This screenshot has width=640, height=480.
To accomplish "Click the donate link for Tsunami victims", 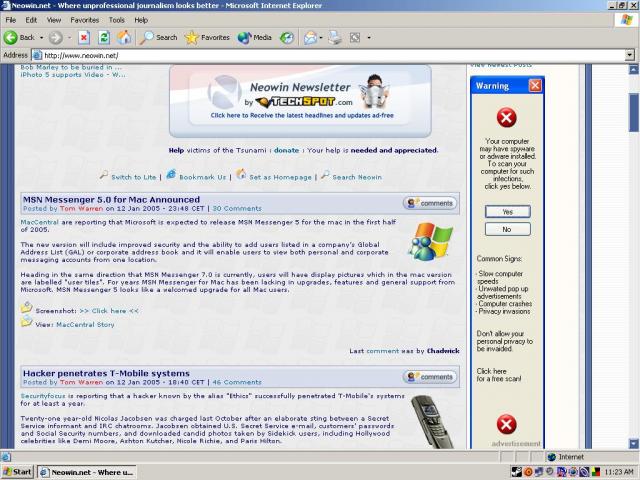I will click(287, 150).
